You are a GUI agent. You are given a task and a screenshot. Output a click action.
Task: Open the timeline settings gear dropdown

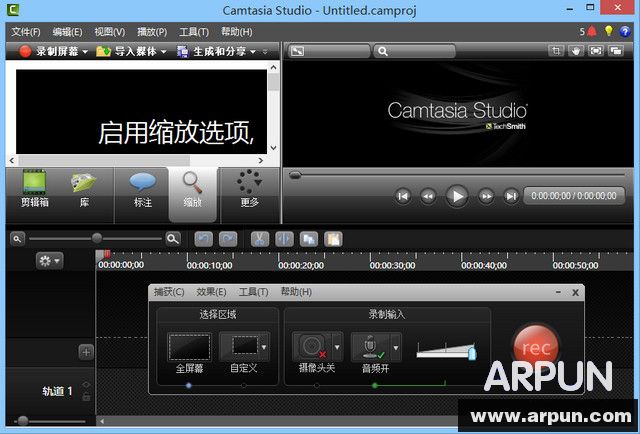[49, 260]
